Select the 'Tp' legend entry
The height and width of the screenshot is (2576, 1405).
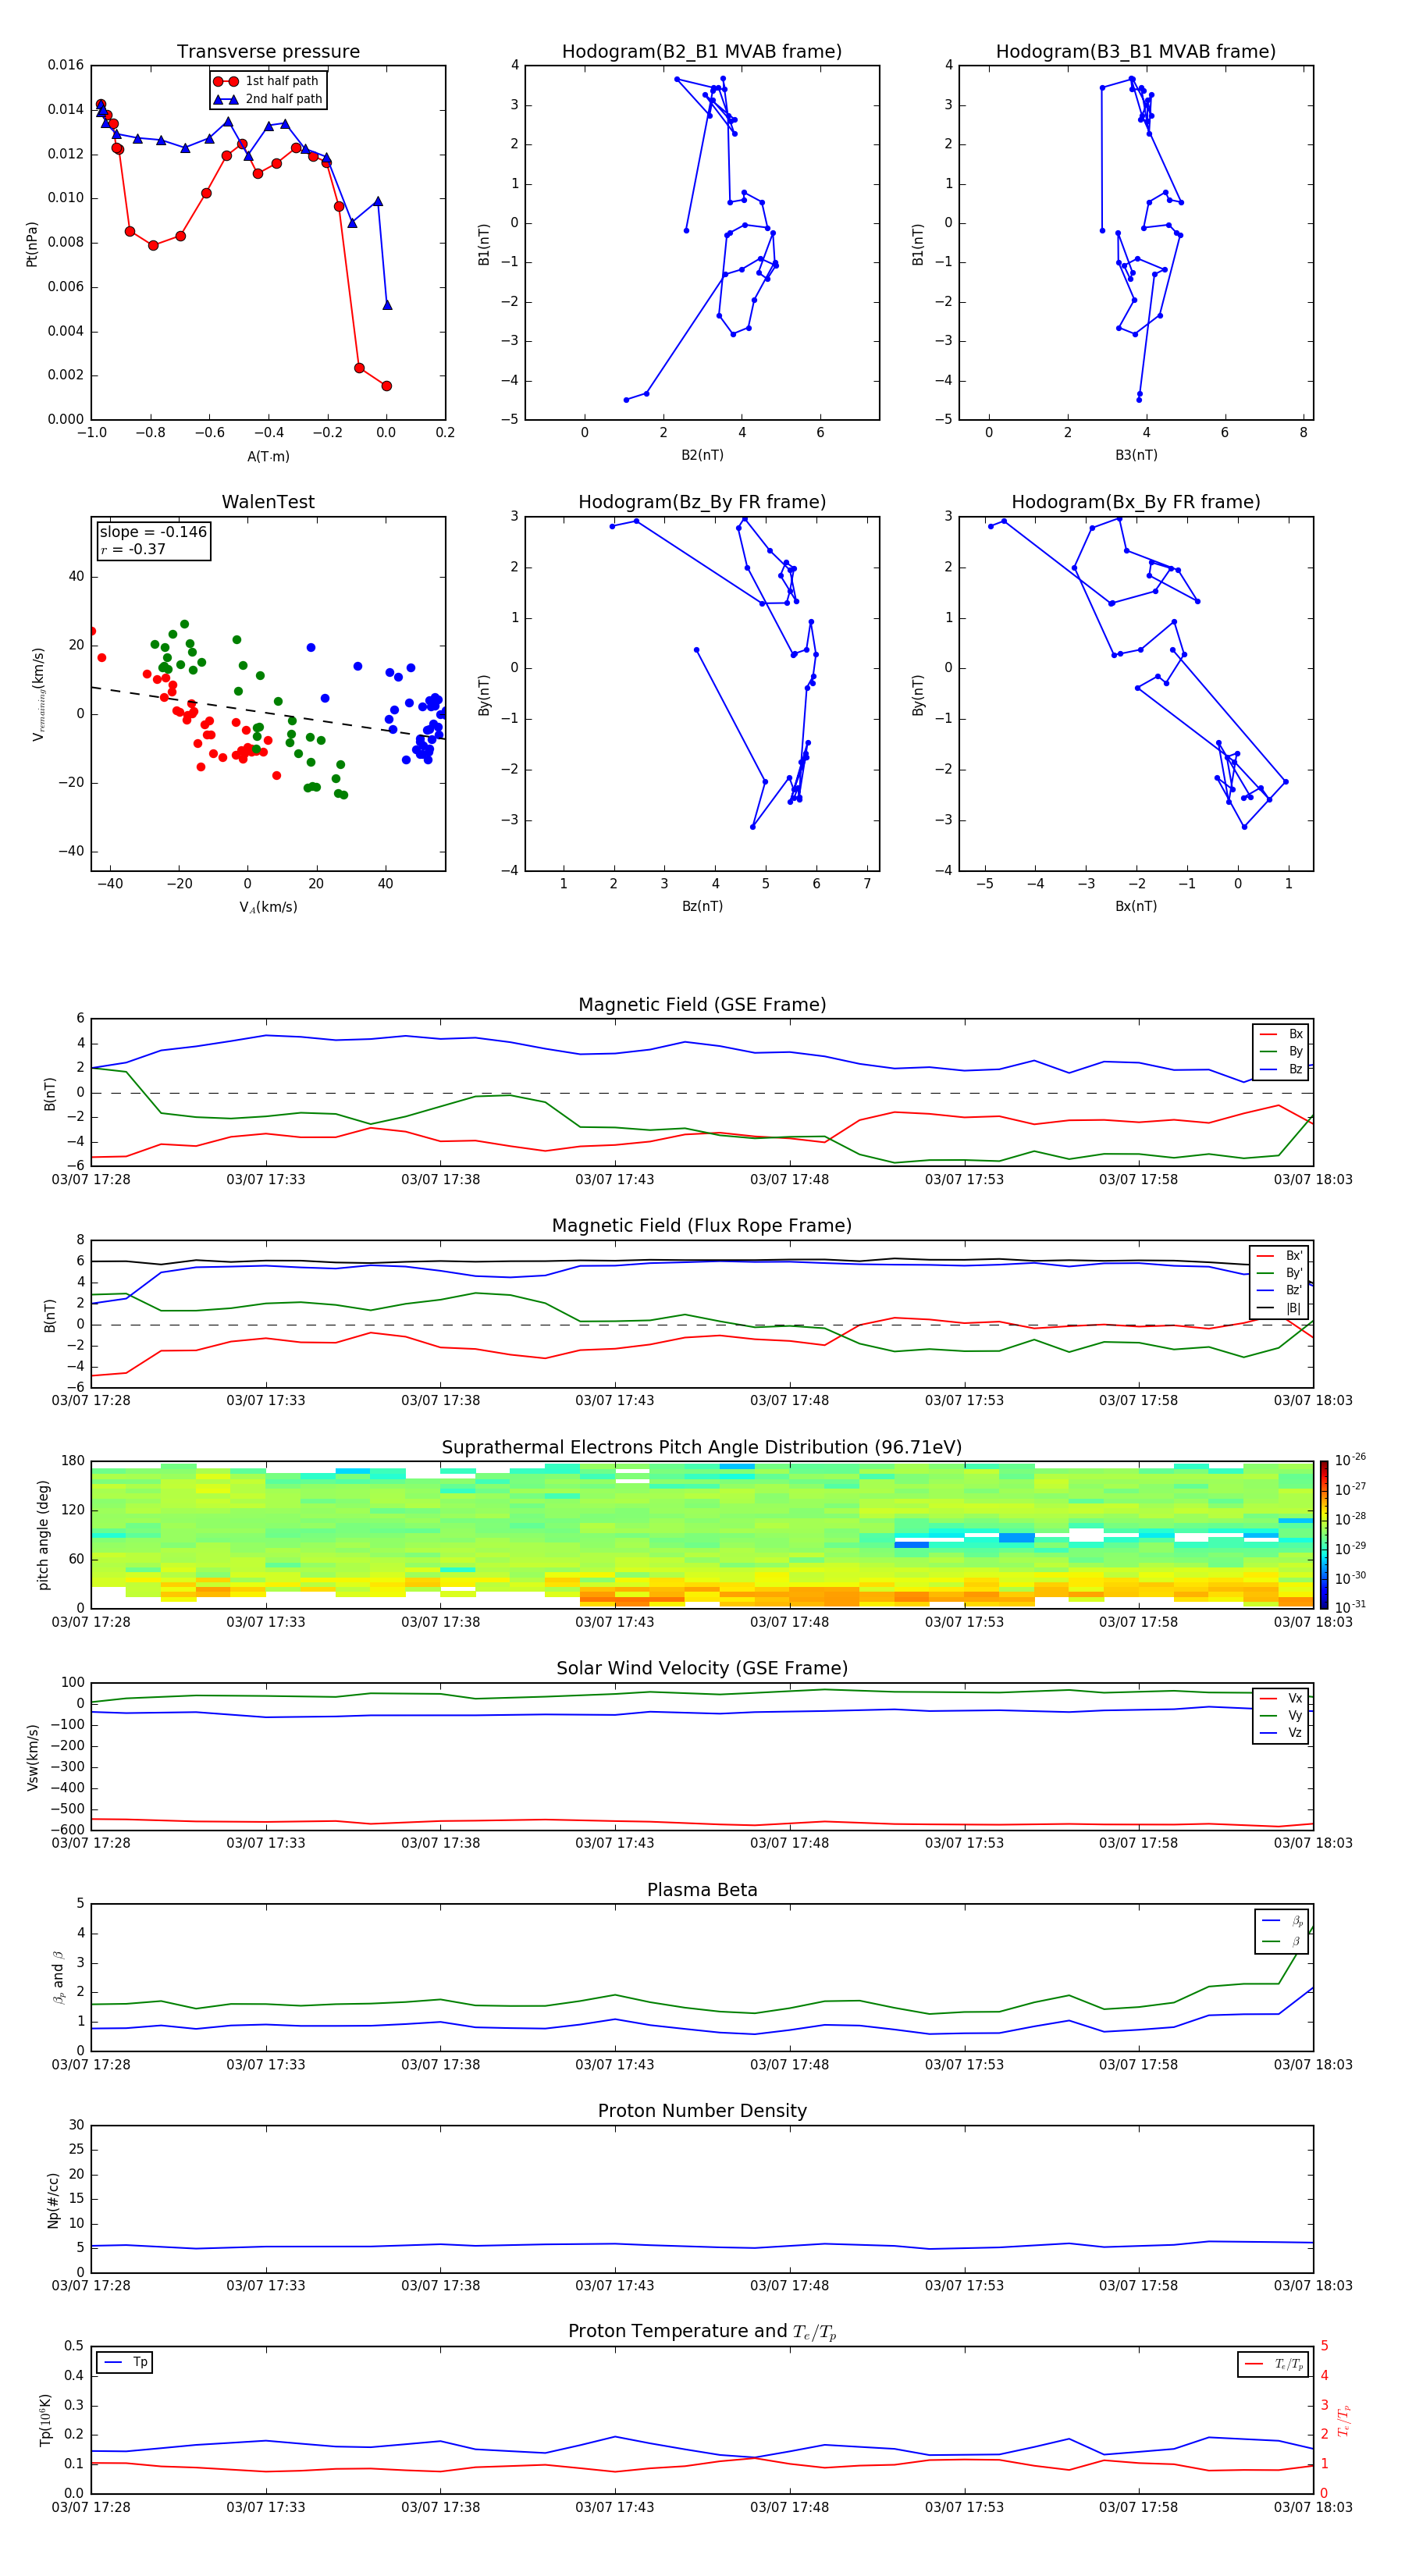126,2362
